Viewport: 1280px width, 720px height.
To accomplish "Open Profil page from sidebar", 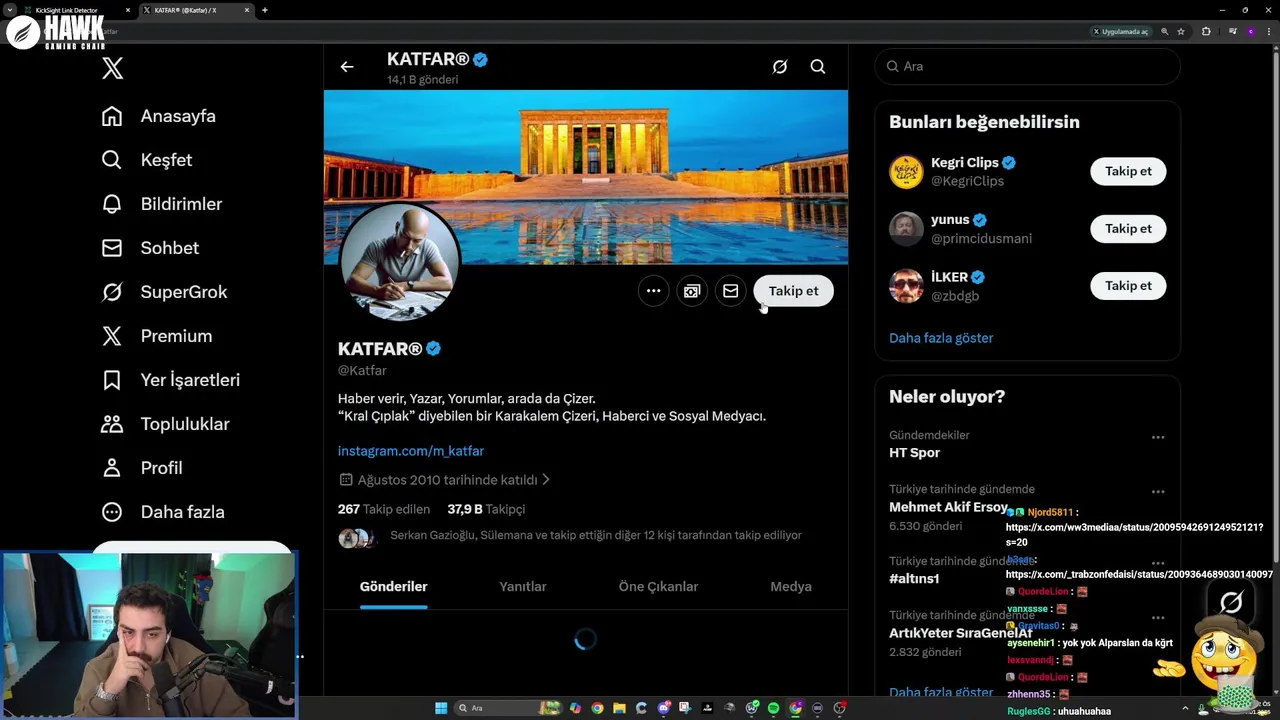I will (142, 468).
